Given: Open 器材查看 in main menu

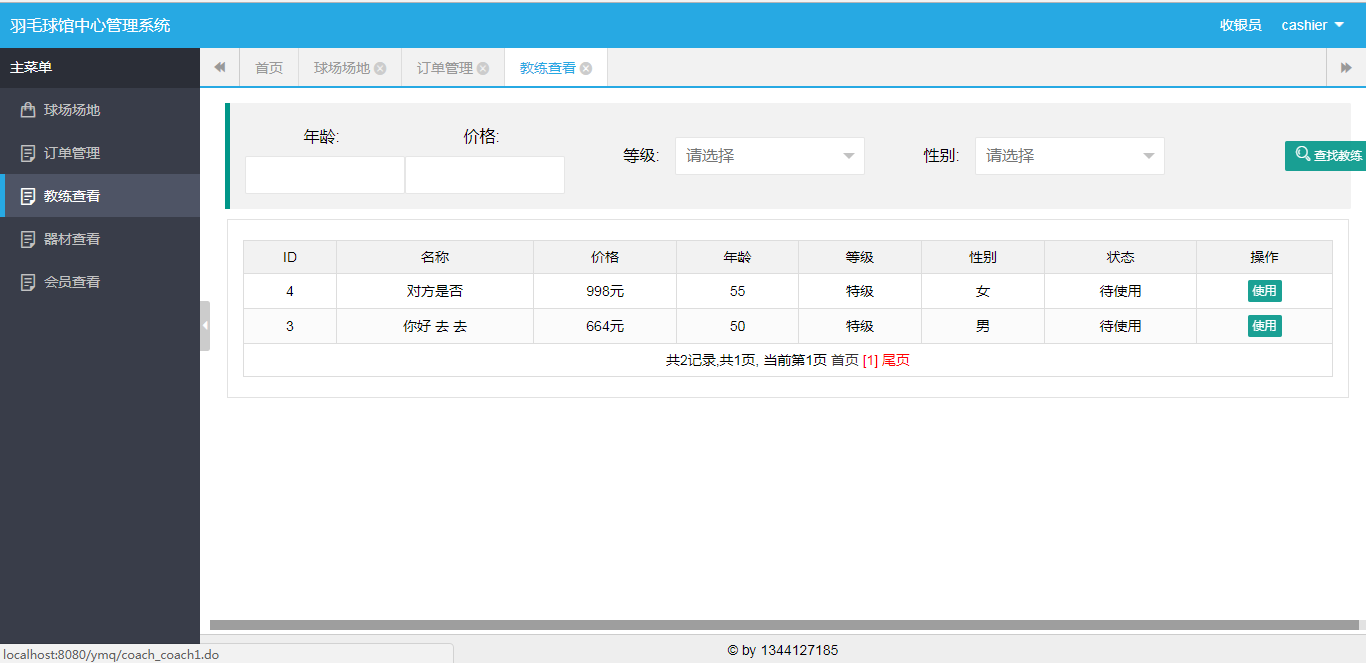Looking at the screenshot, I should (x=100, y=239).
